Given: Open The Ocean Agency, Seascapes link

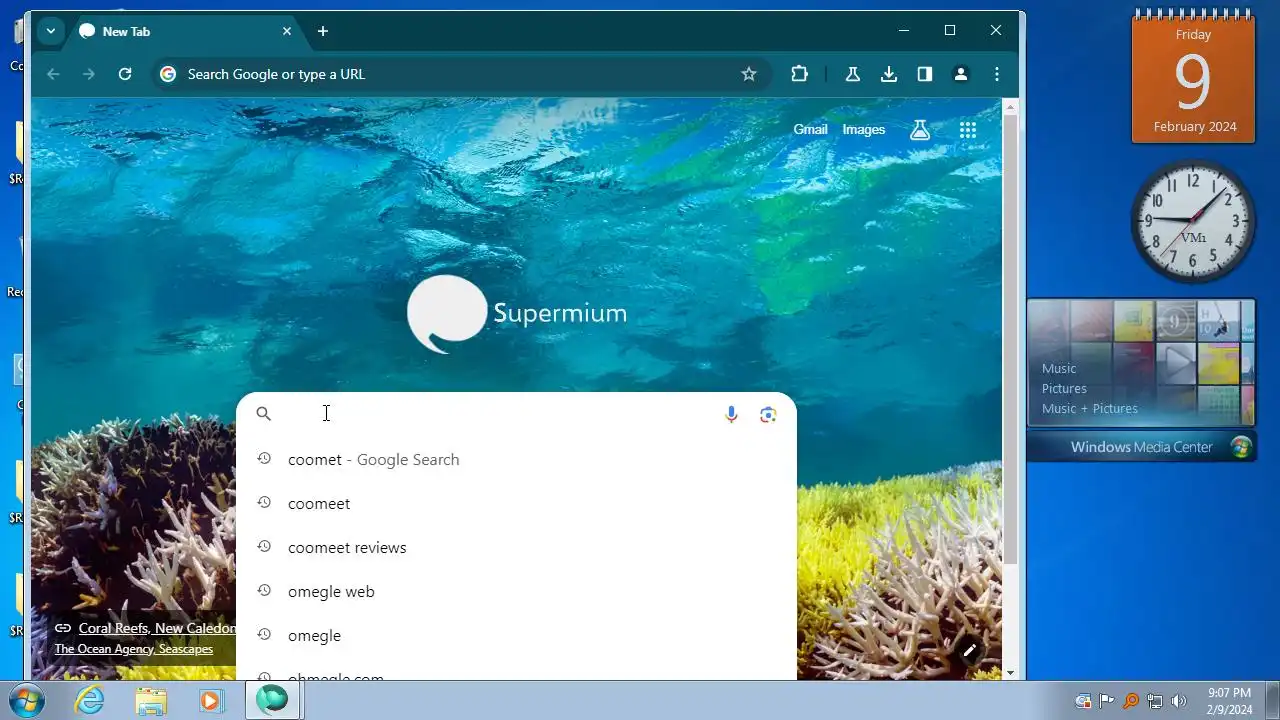Looking at the screenshot, I should [133, 649].
